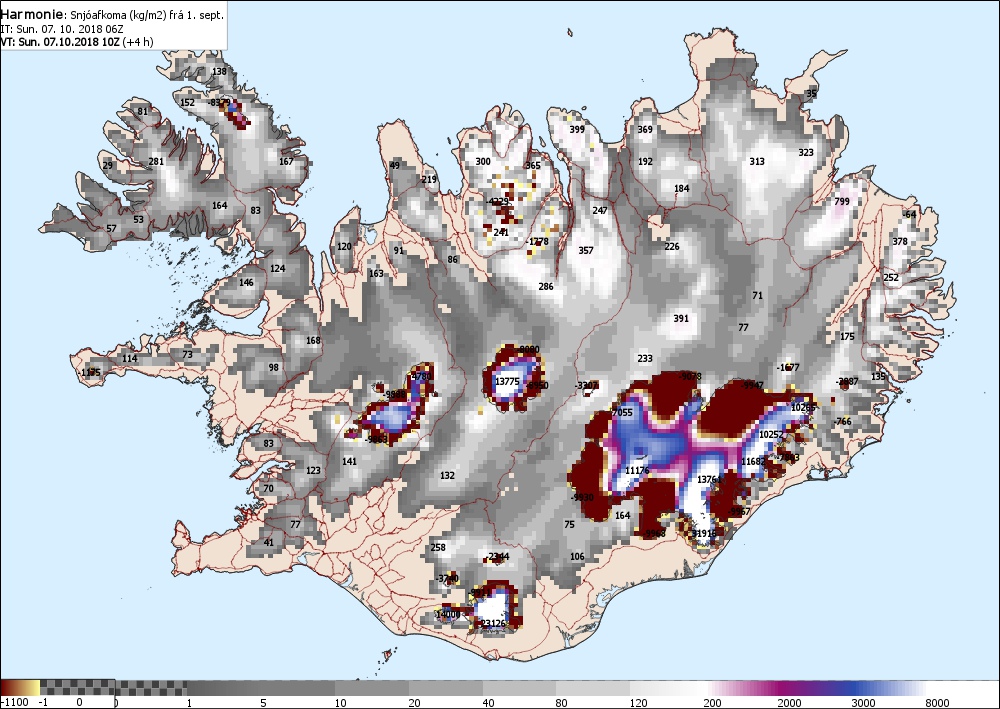This screenshot has width=1000, height=709.
Task: Click map value 13775 on Hofsjökull glacier
Action: tap(507, 381)
